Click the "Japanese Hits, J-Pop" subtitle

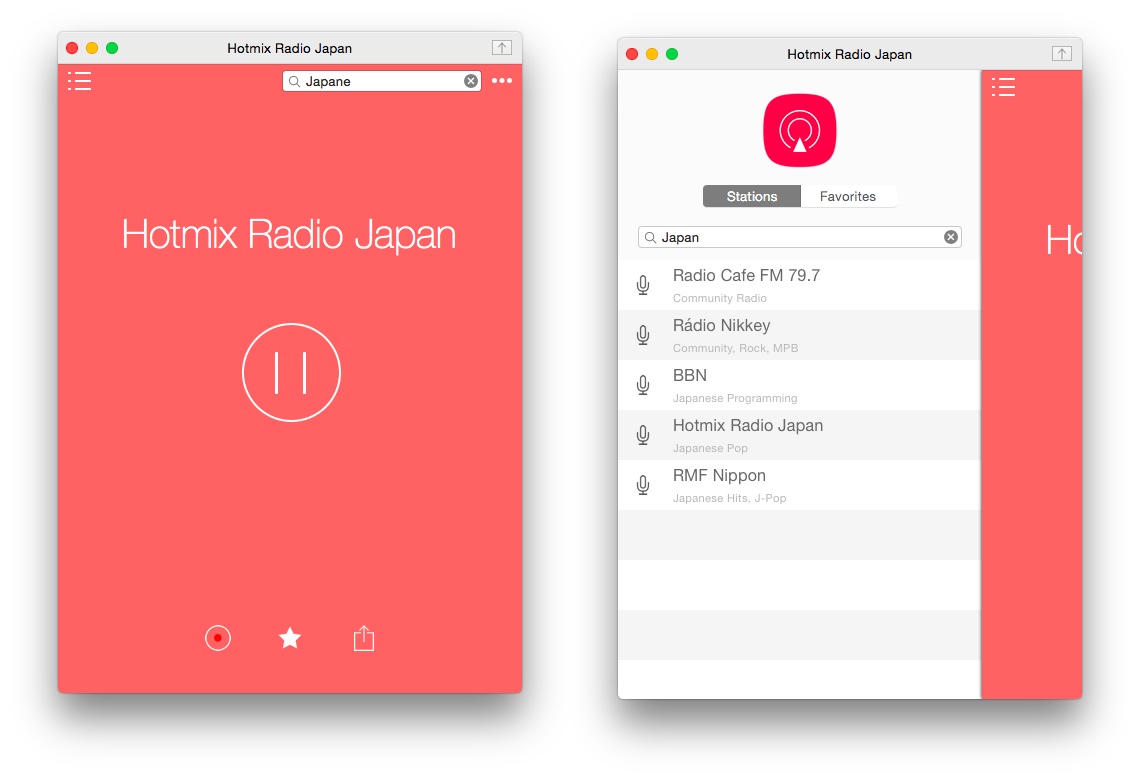pyautogui.click(x=729, y=498)
